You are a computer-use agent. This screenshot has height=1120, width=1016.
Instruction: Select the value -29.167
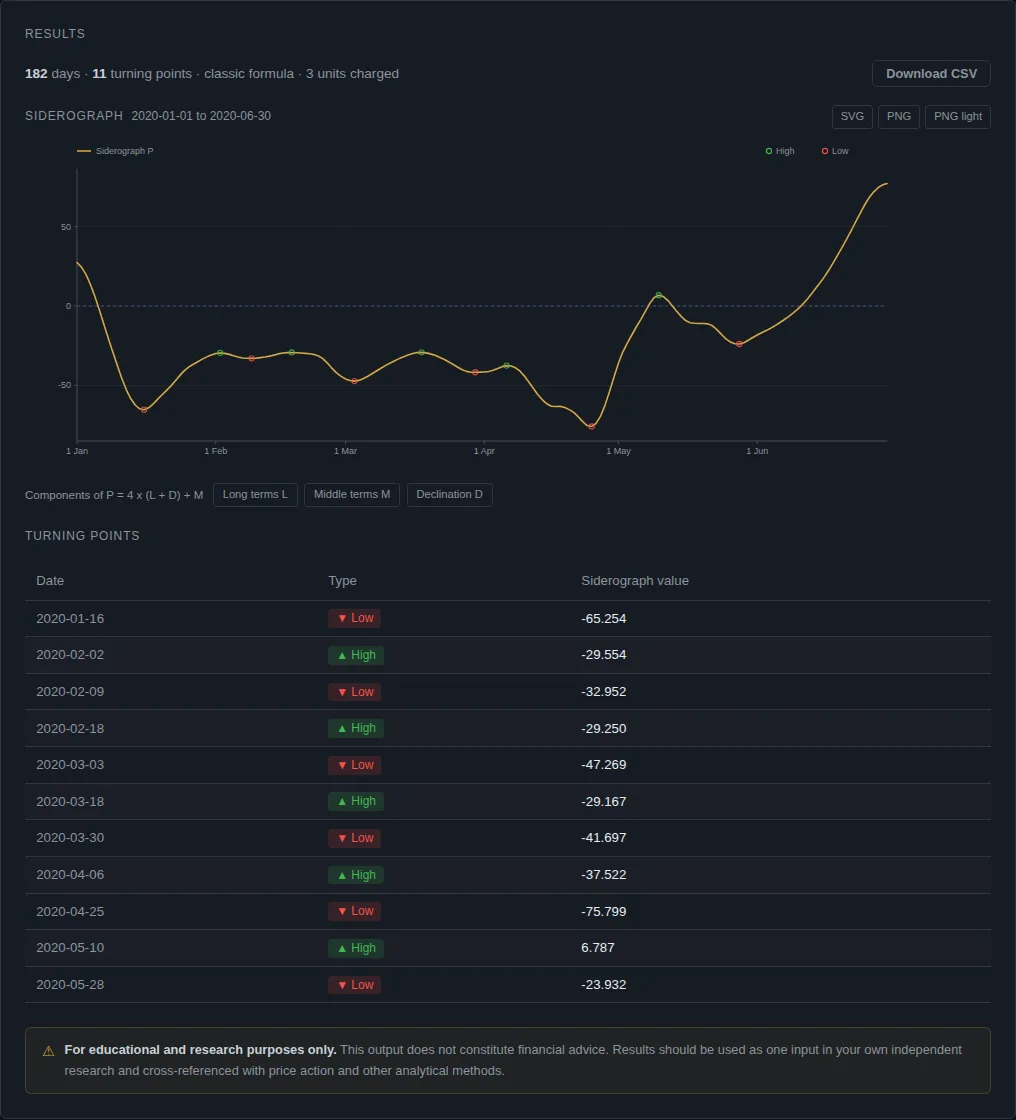pyautogui.click(x=603, y=801)
